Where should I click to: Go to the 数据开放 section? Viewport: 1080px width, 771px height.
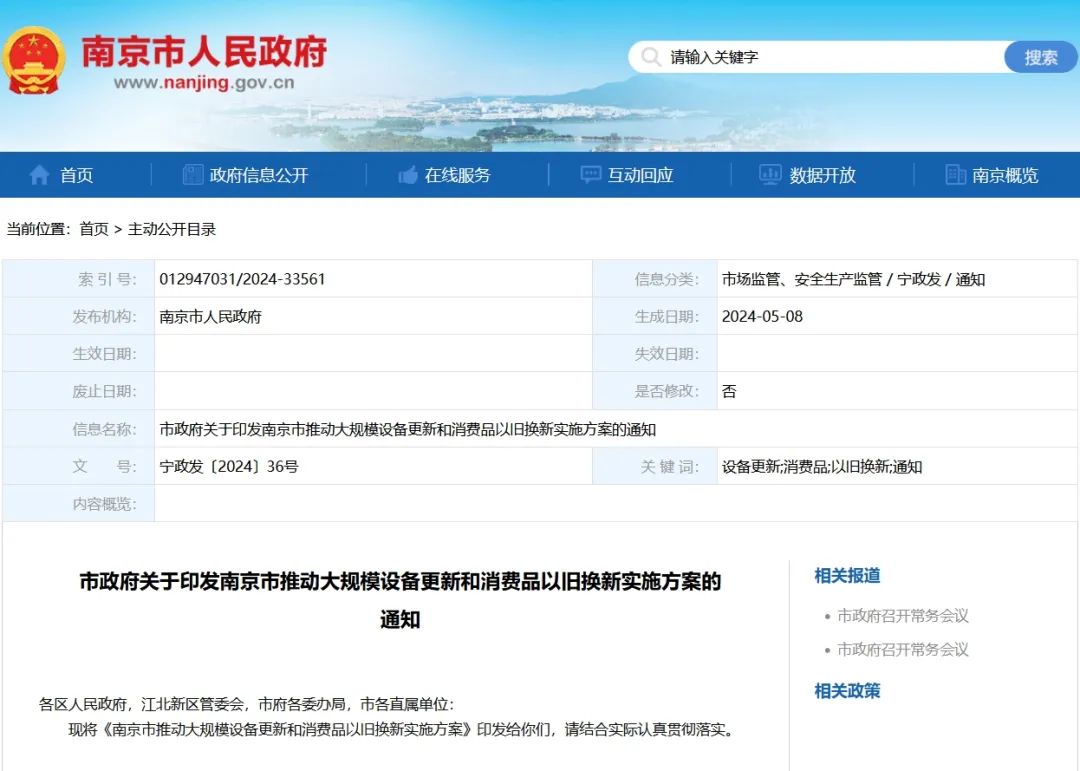822,175
